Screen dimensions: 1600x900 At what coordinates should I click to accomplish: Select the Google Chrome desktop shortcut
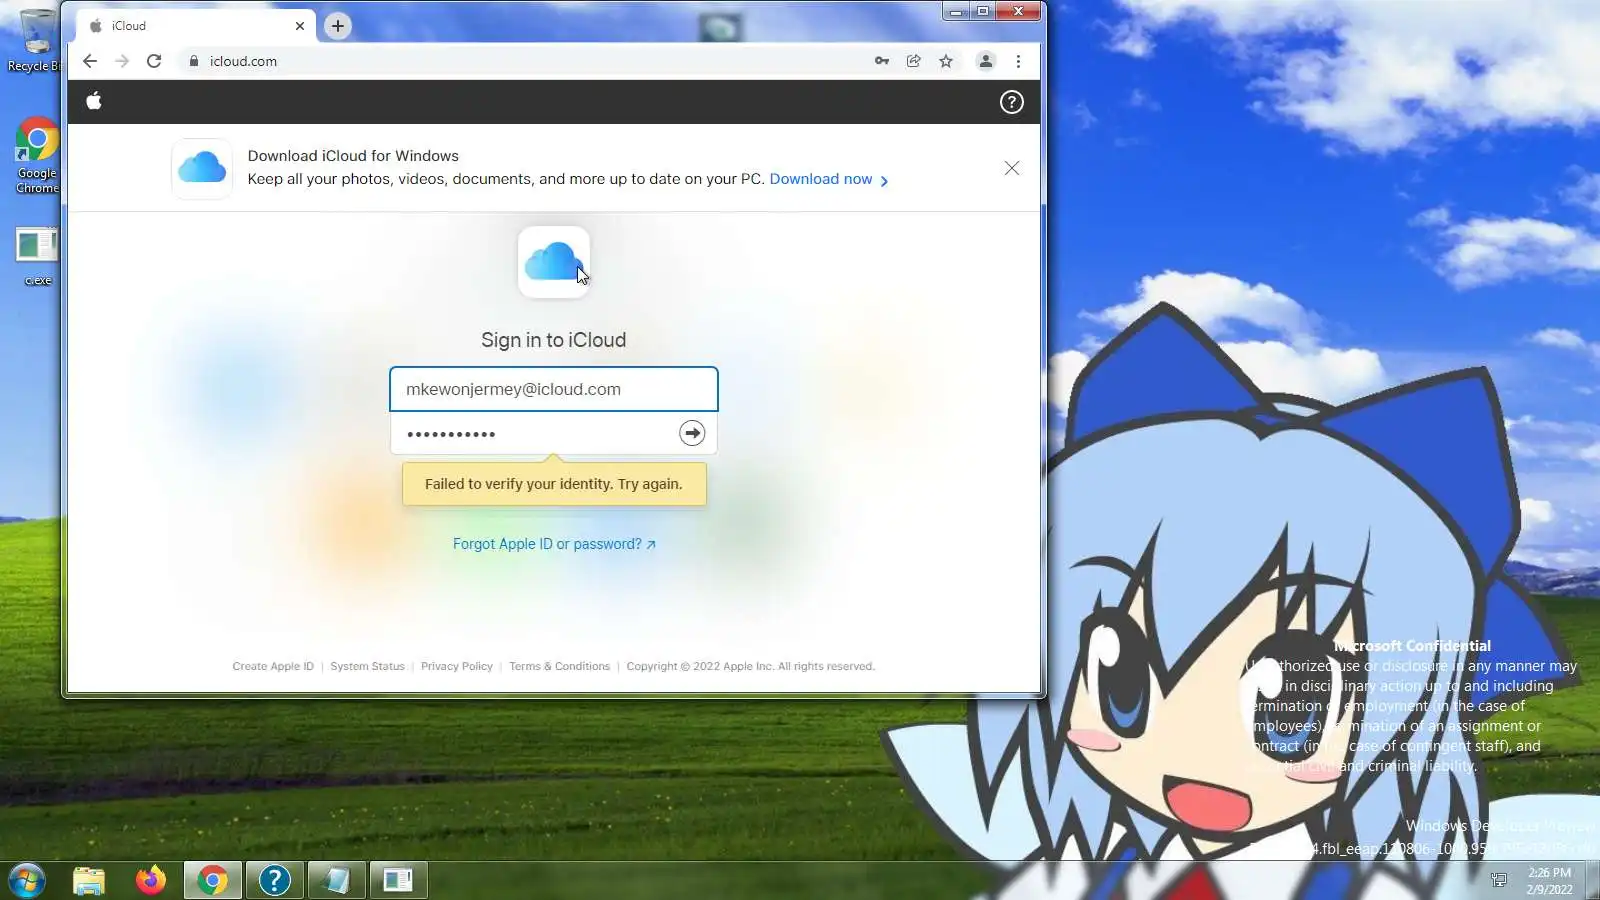37,155
